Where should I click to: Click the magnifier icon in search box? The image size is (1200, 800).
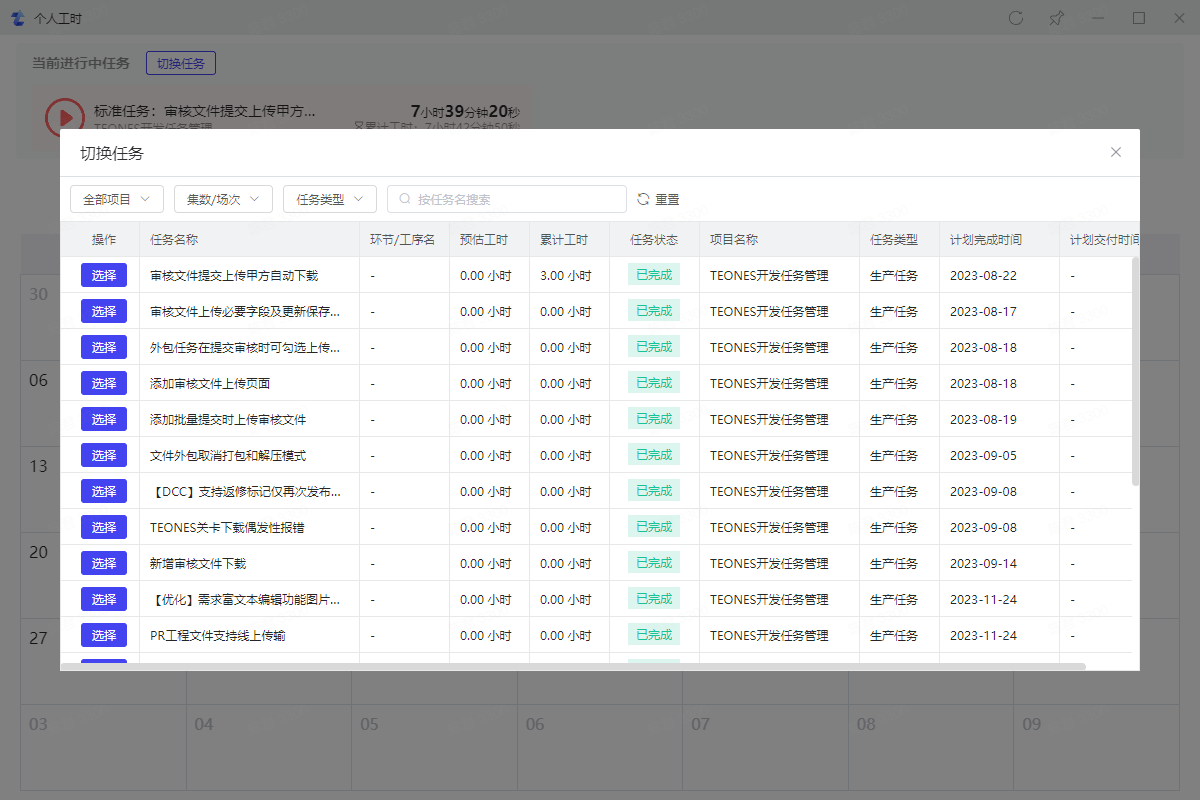[405, 199]
